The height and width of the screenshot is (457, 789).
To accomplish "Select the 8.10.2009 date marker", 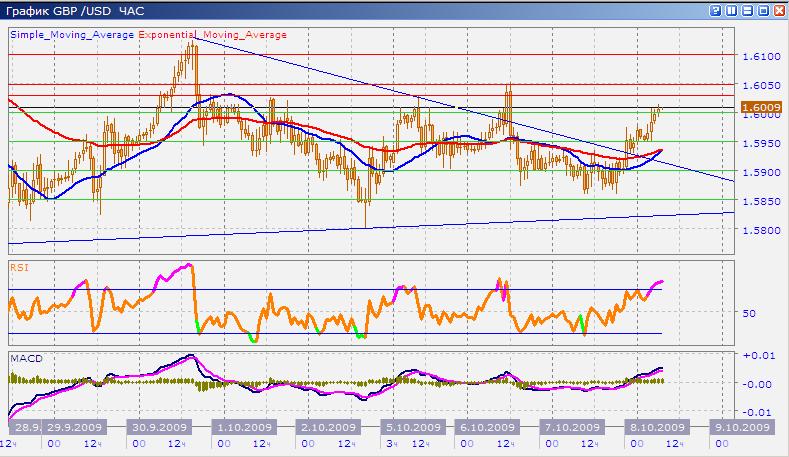I will pyautogui.click(x=655, y=425).
